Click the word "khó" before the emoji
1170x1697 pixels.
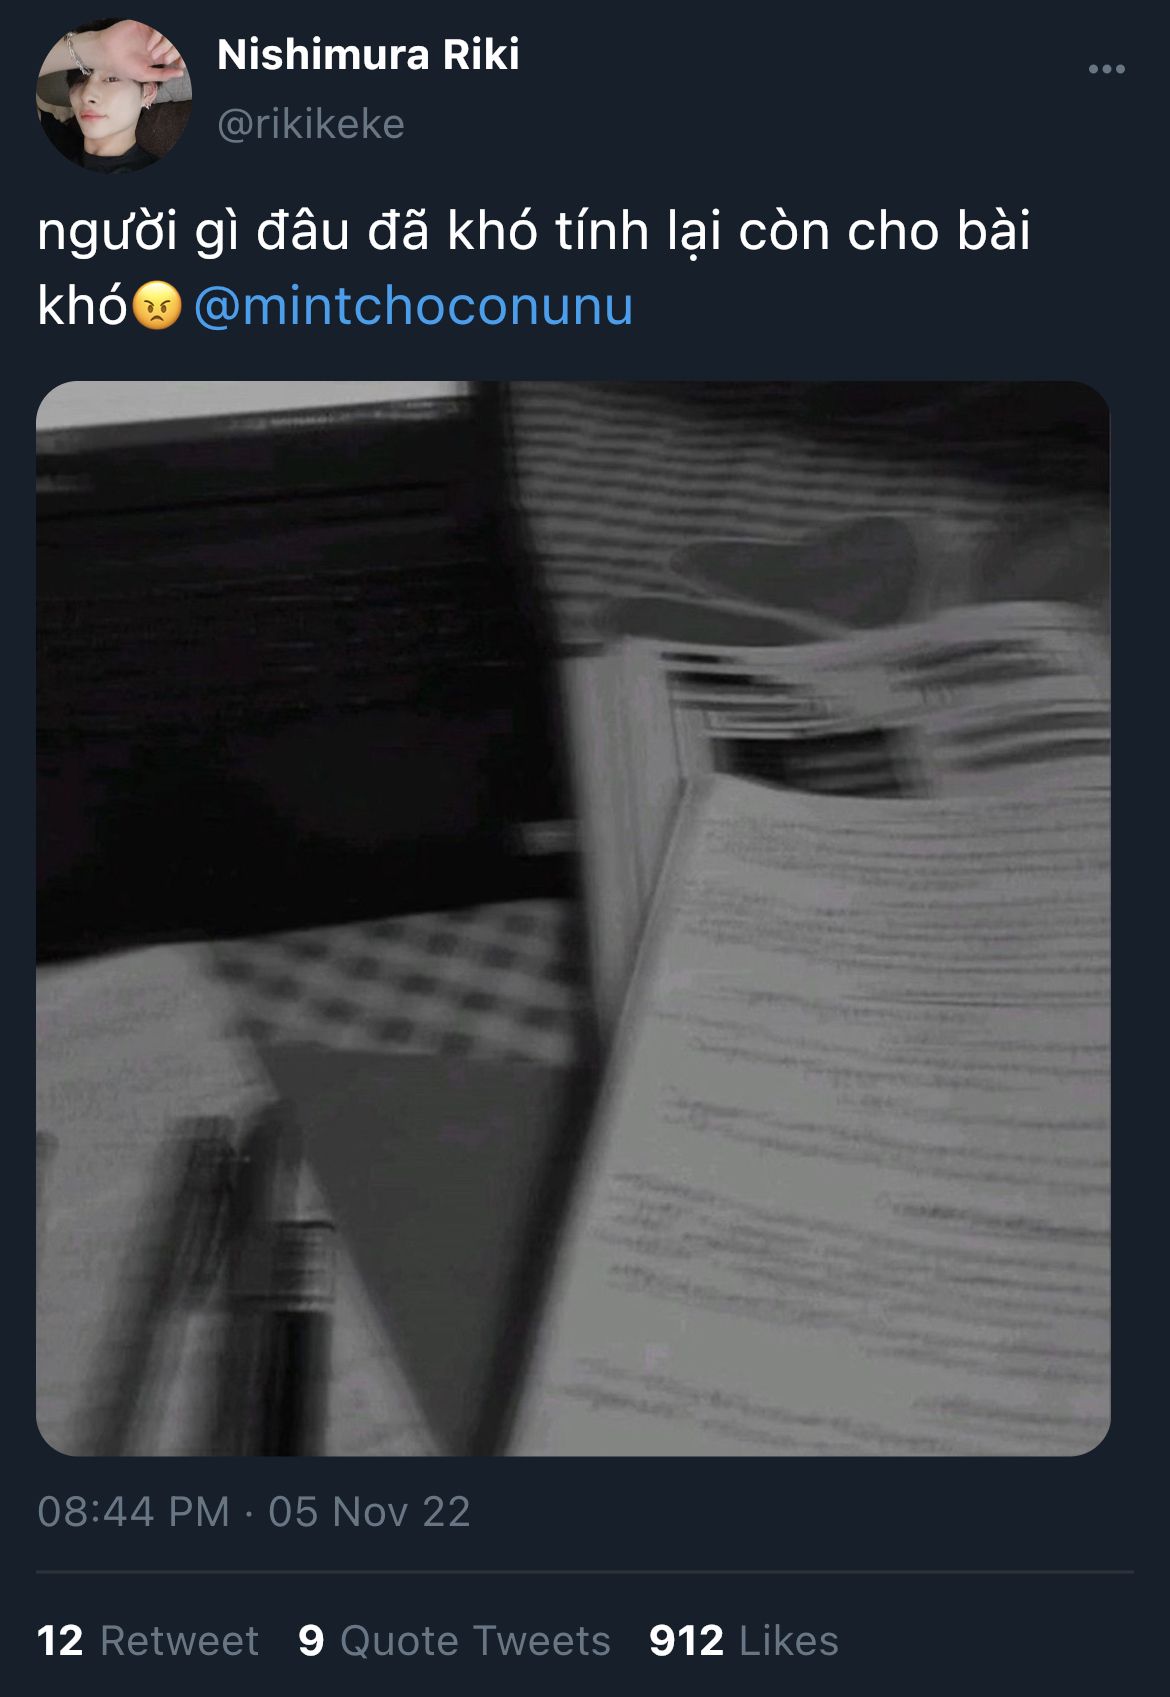[83, 306]
